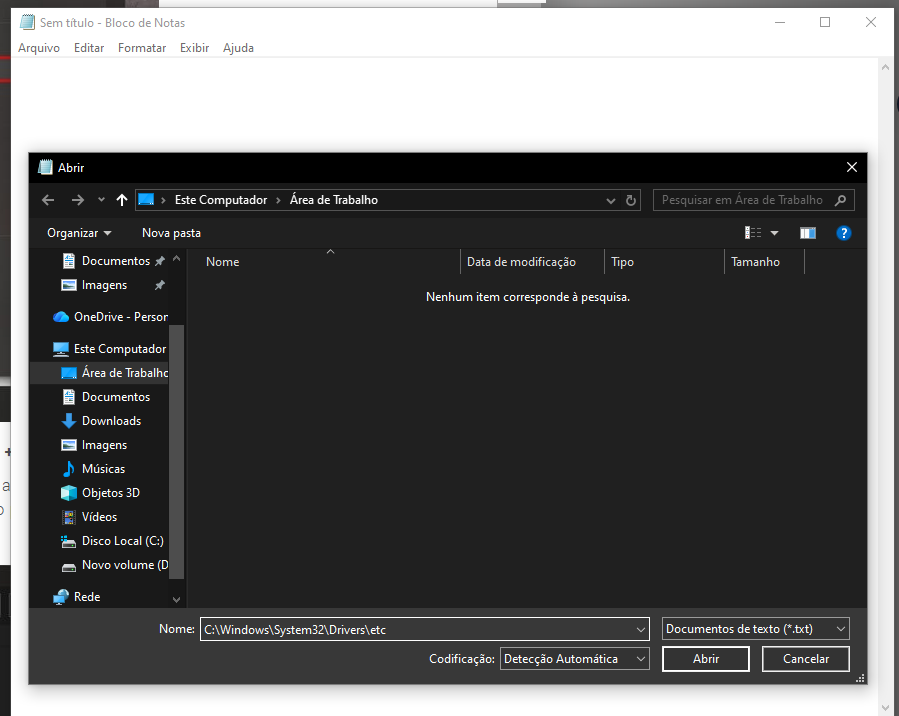Expand the file type filter dropdown
This screenshot has height=716, width=899.
755,629
